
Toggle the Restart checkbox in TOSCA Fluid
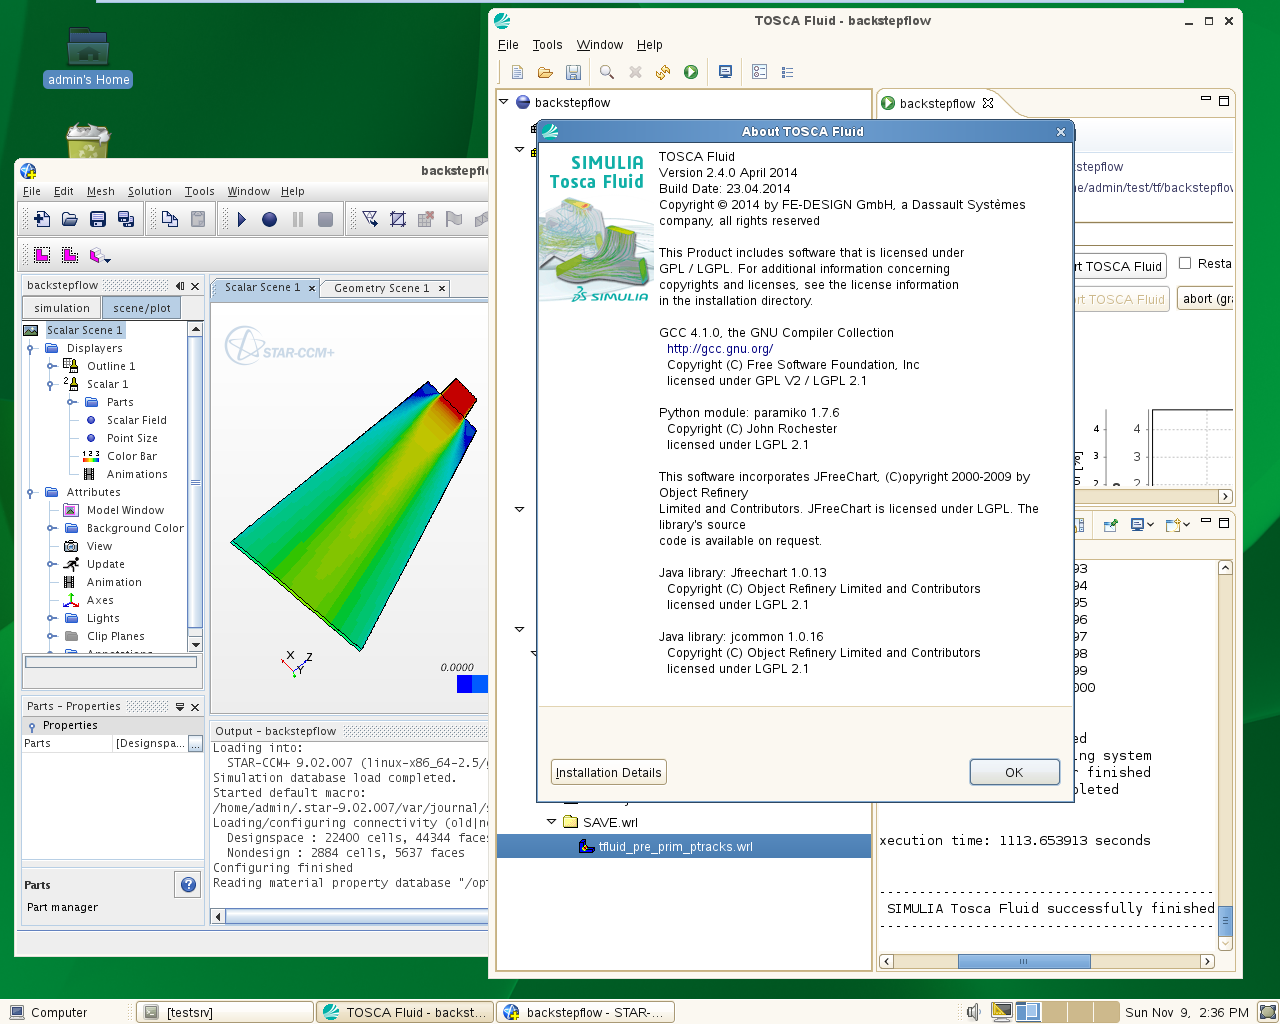click(x=1185, y=263)
